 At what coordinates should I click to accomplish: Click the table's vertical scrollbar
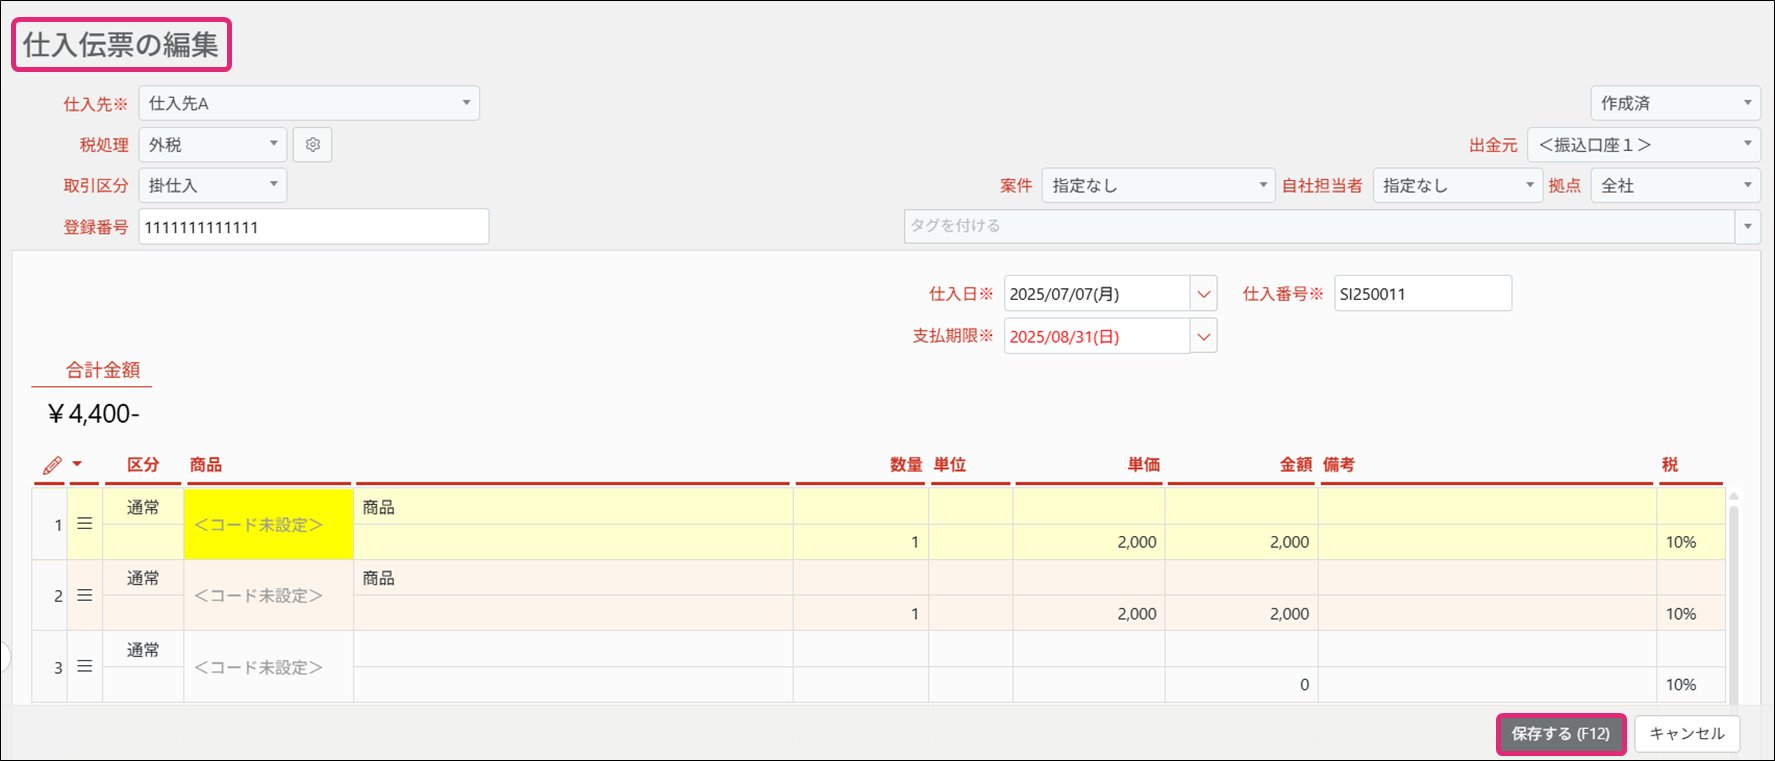point(1733,600)
